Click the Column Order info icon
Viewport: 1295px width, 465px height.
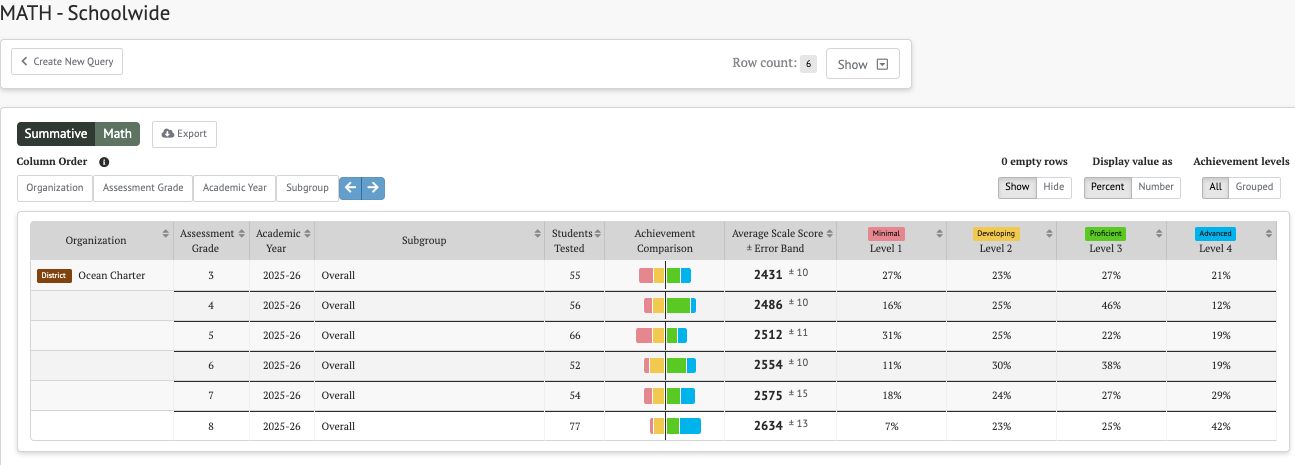click(104, 162)
